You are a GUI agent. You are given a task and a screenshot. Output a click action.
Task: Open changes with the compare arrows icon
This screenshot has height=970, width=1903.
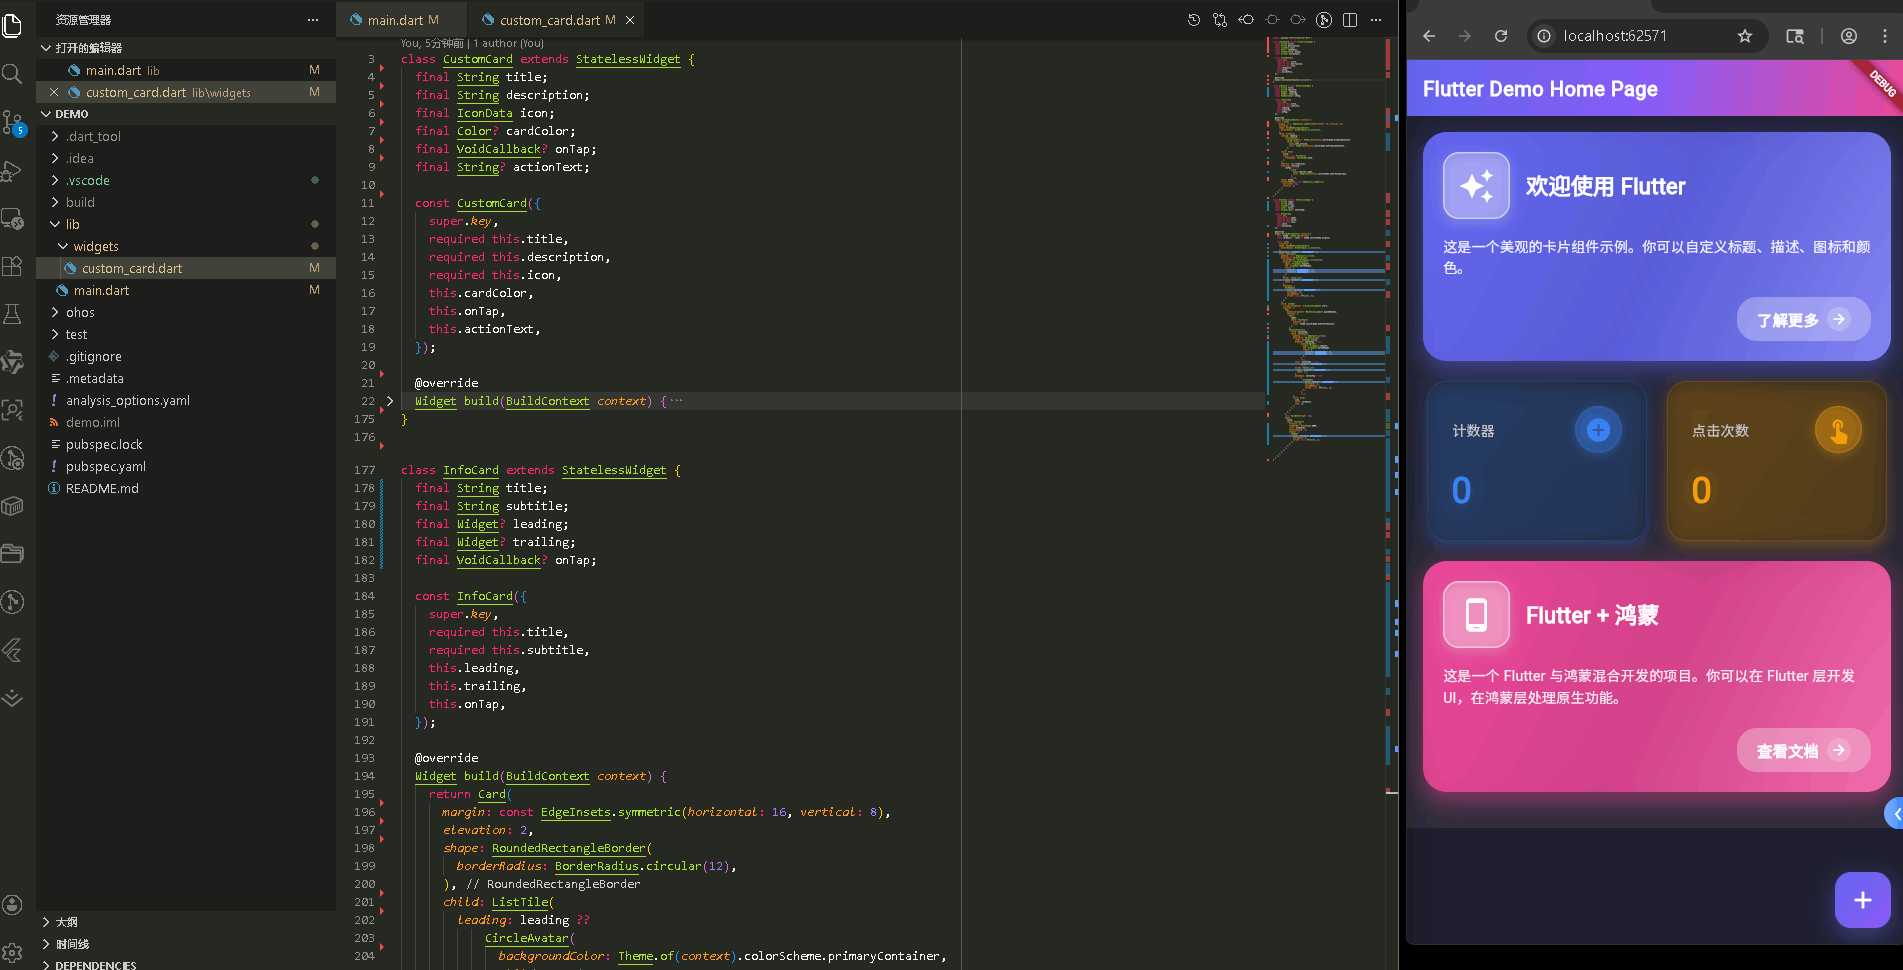tap(1220, 20)
